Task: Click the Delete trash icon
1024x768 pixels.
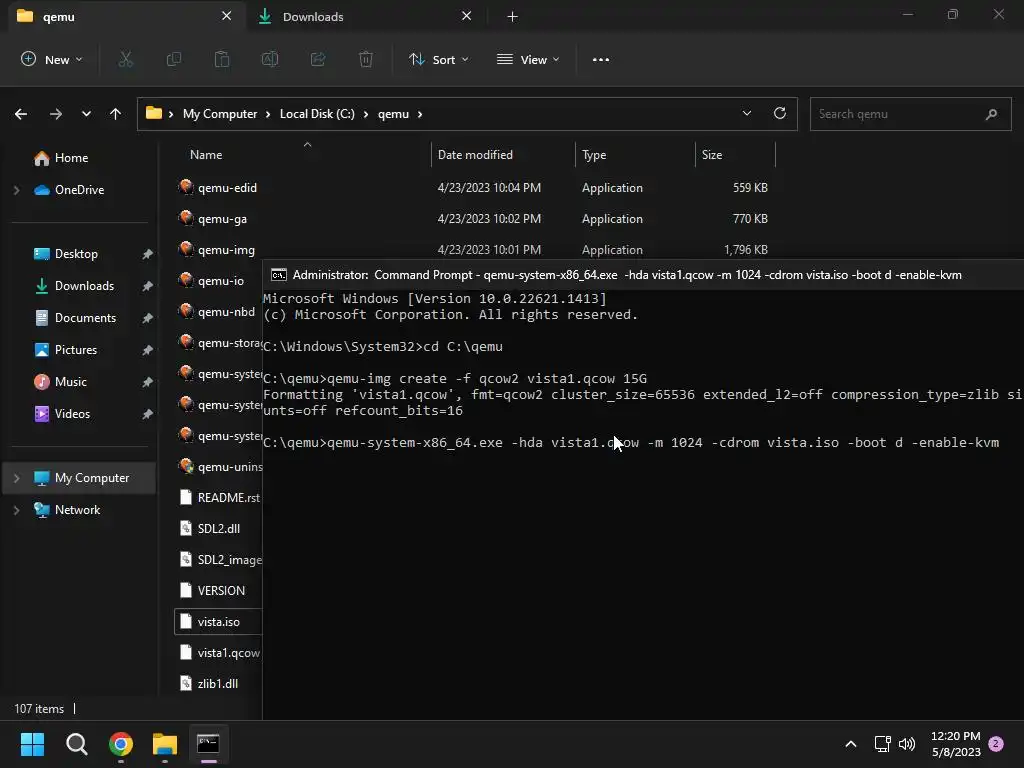Action: [x=366, y=59]
